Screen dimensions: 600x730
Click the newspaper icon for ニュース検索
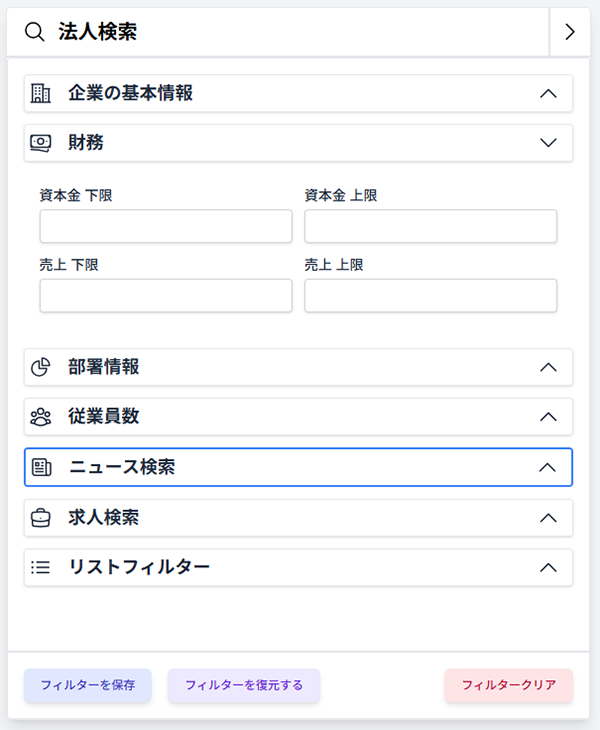tap(41, 467)
